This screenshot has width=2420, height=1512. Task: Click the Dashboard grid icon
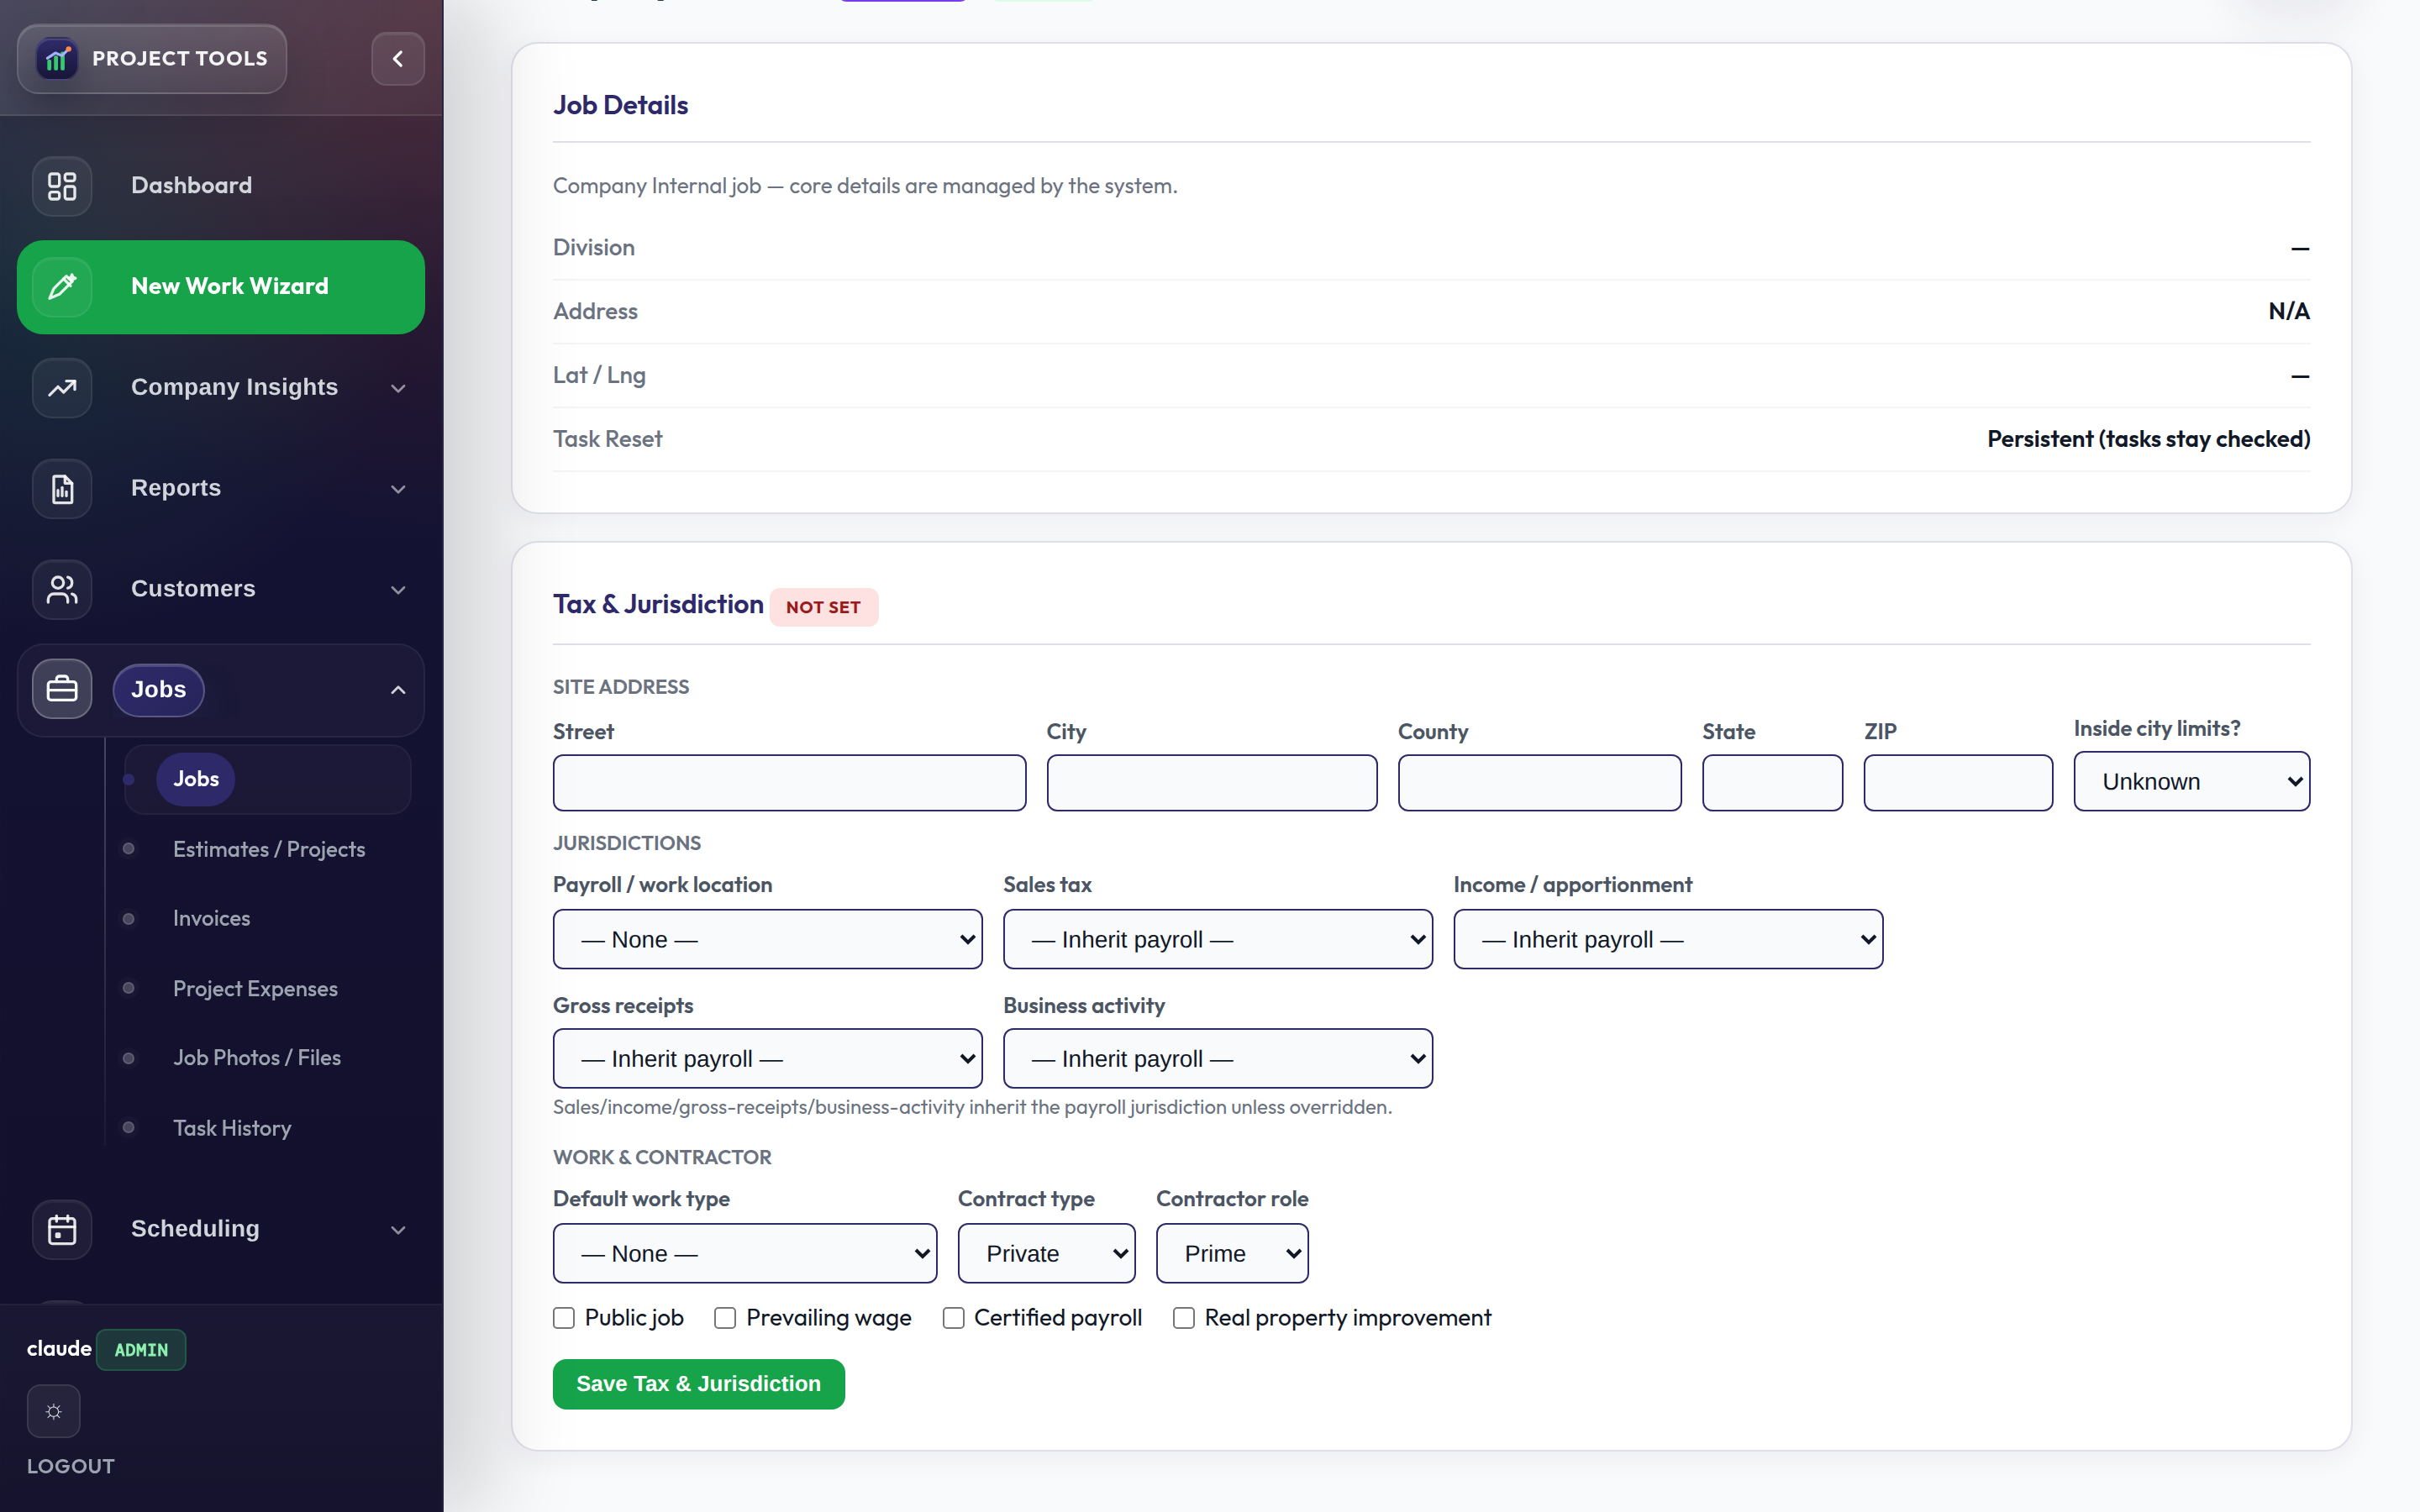62,186
